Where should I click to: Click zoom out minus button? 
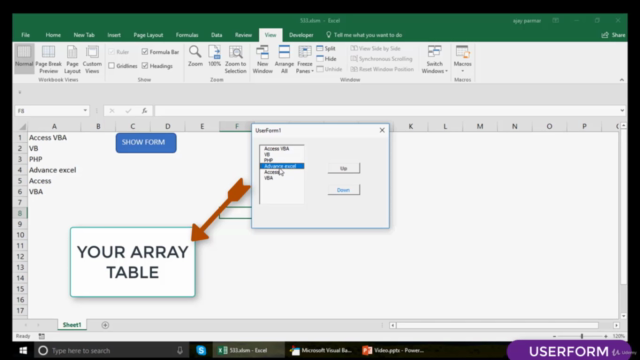pos(554,336)
